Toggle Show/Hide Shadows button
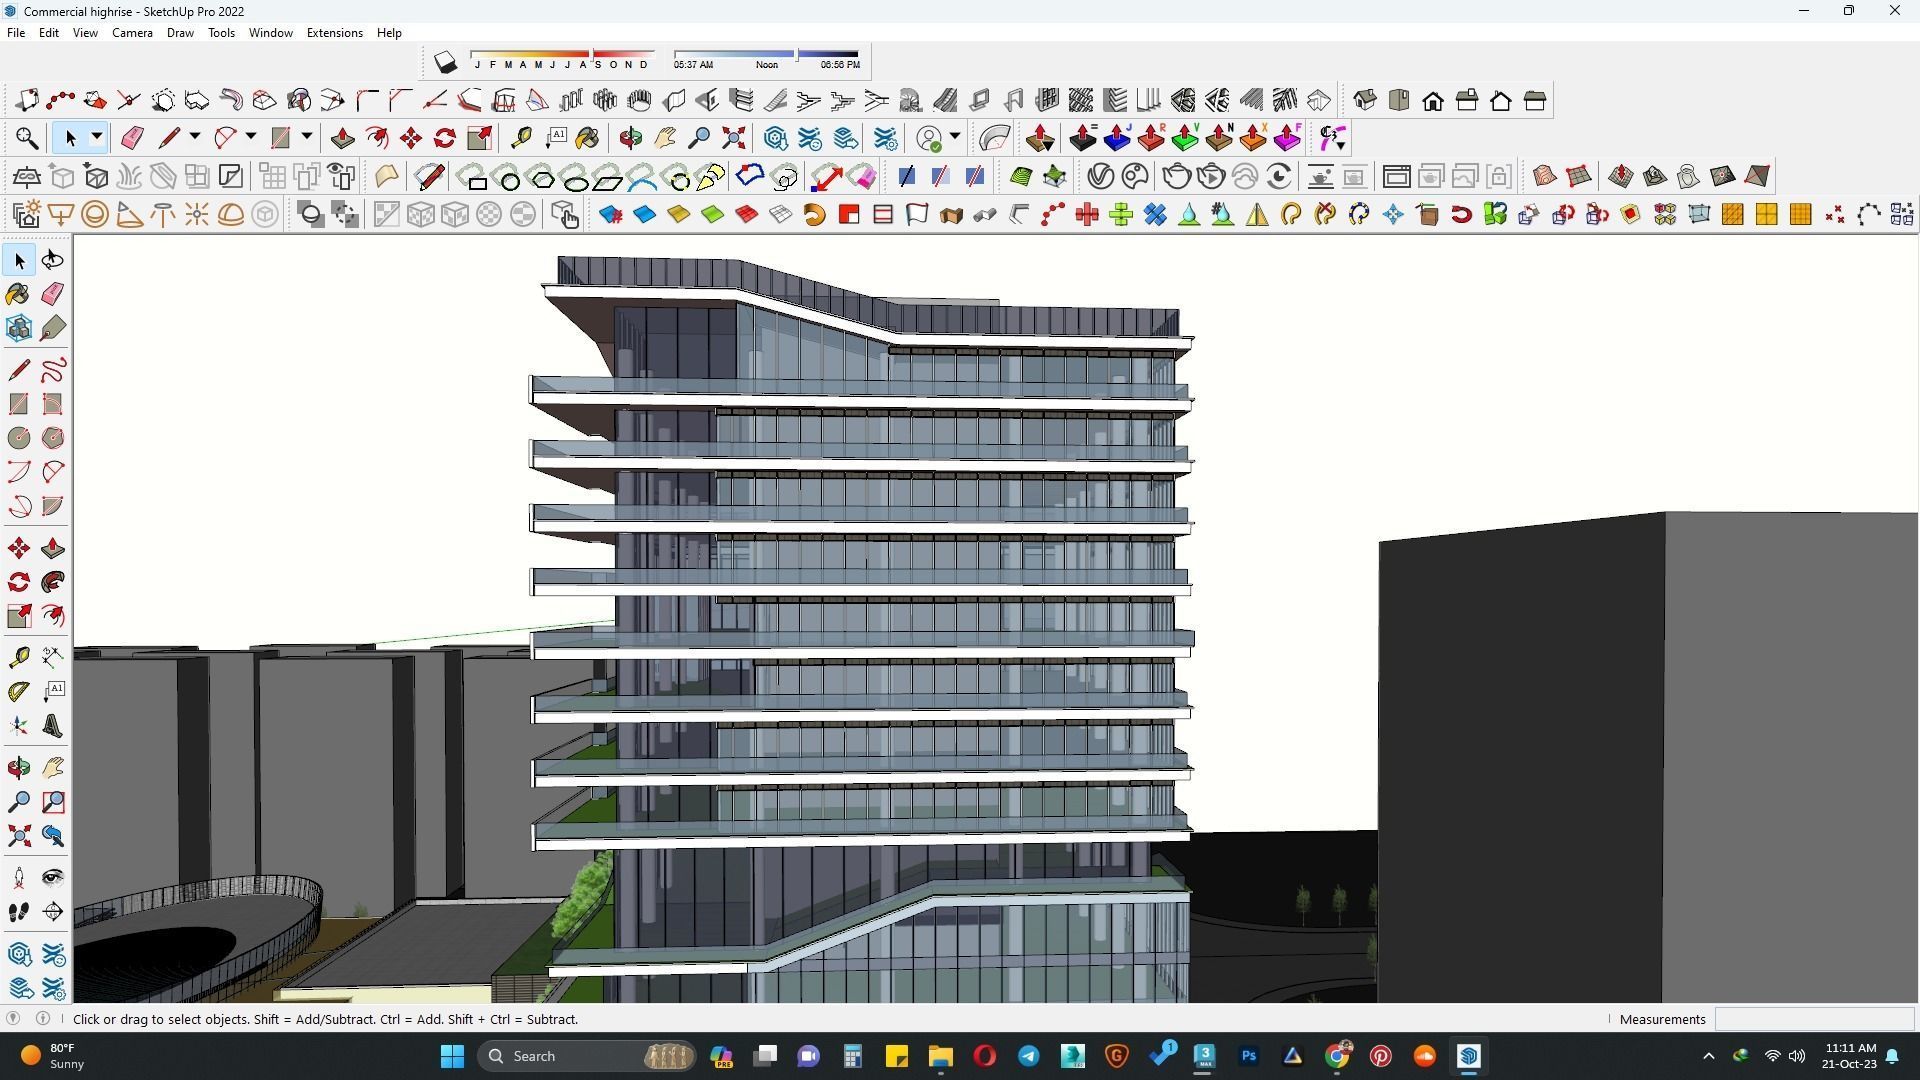 point(445,63)
